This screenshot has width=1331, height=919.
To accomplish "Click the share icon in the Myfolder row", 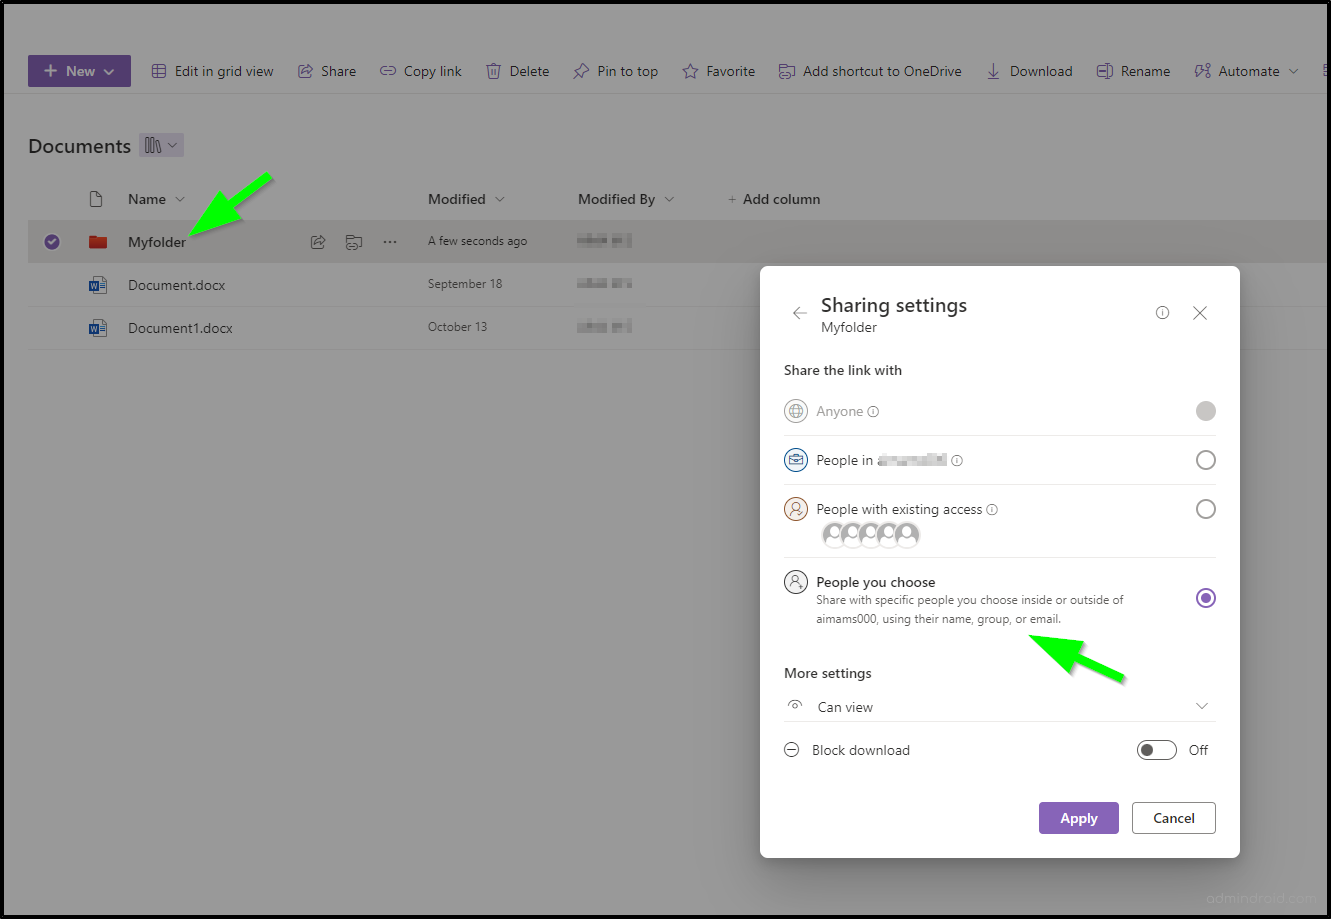I will (318, 241).
